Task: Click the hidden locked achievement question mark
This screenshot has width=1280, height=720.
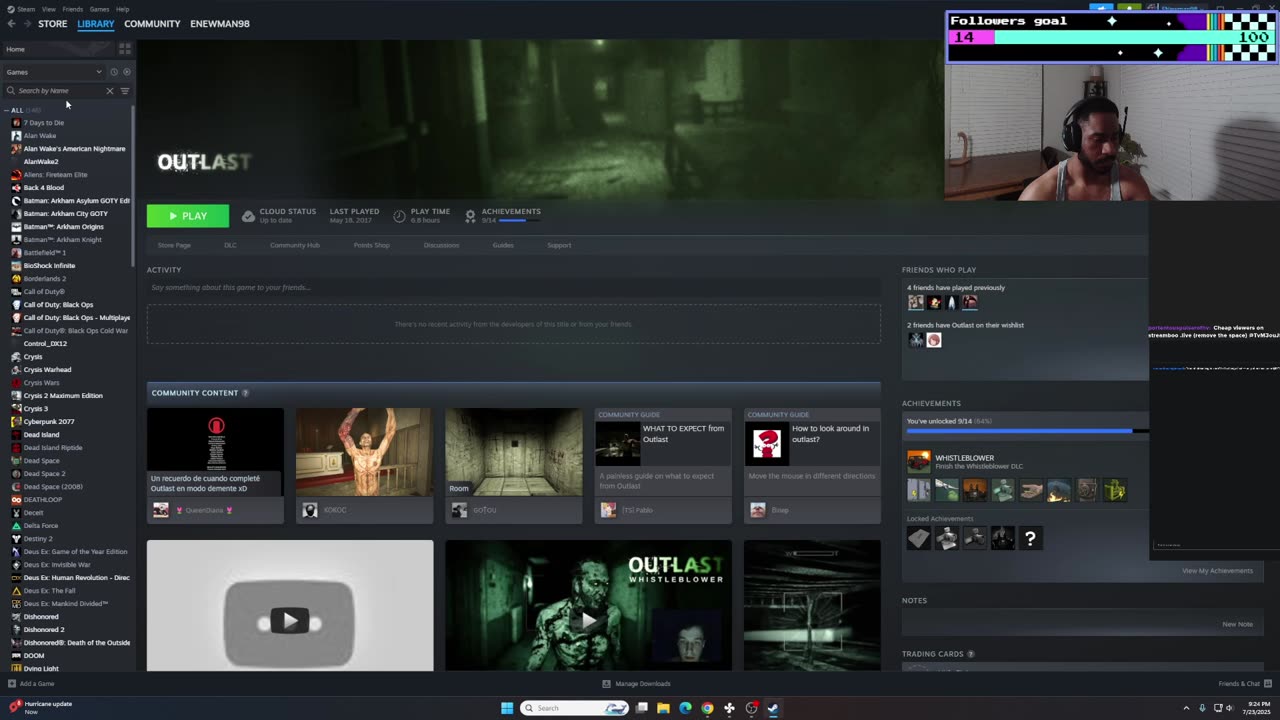Action: pyautogui.click(x=1030, y=539)
